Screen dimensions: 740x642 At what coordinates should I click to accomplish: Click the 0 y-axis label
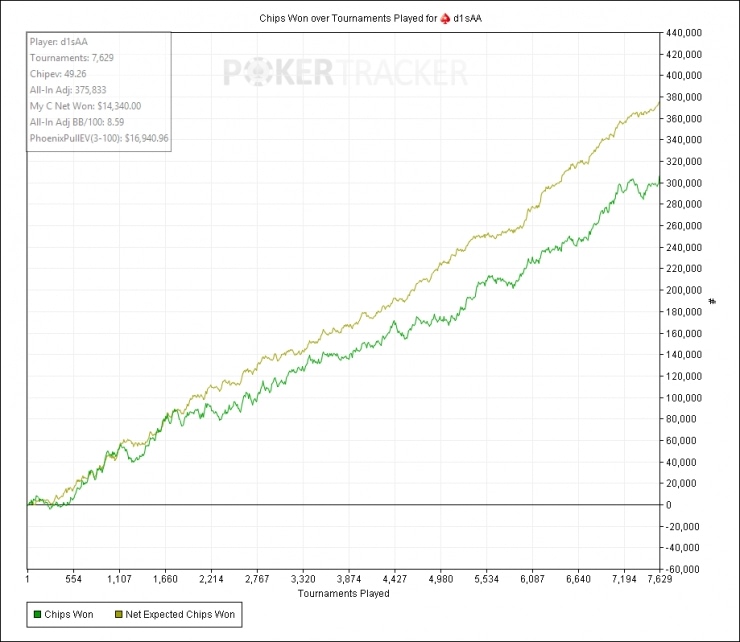(669, 505)
